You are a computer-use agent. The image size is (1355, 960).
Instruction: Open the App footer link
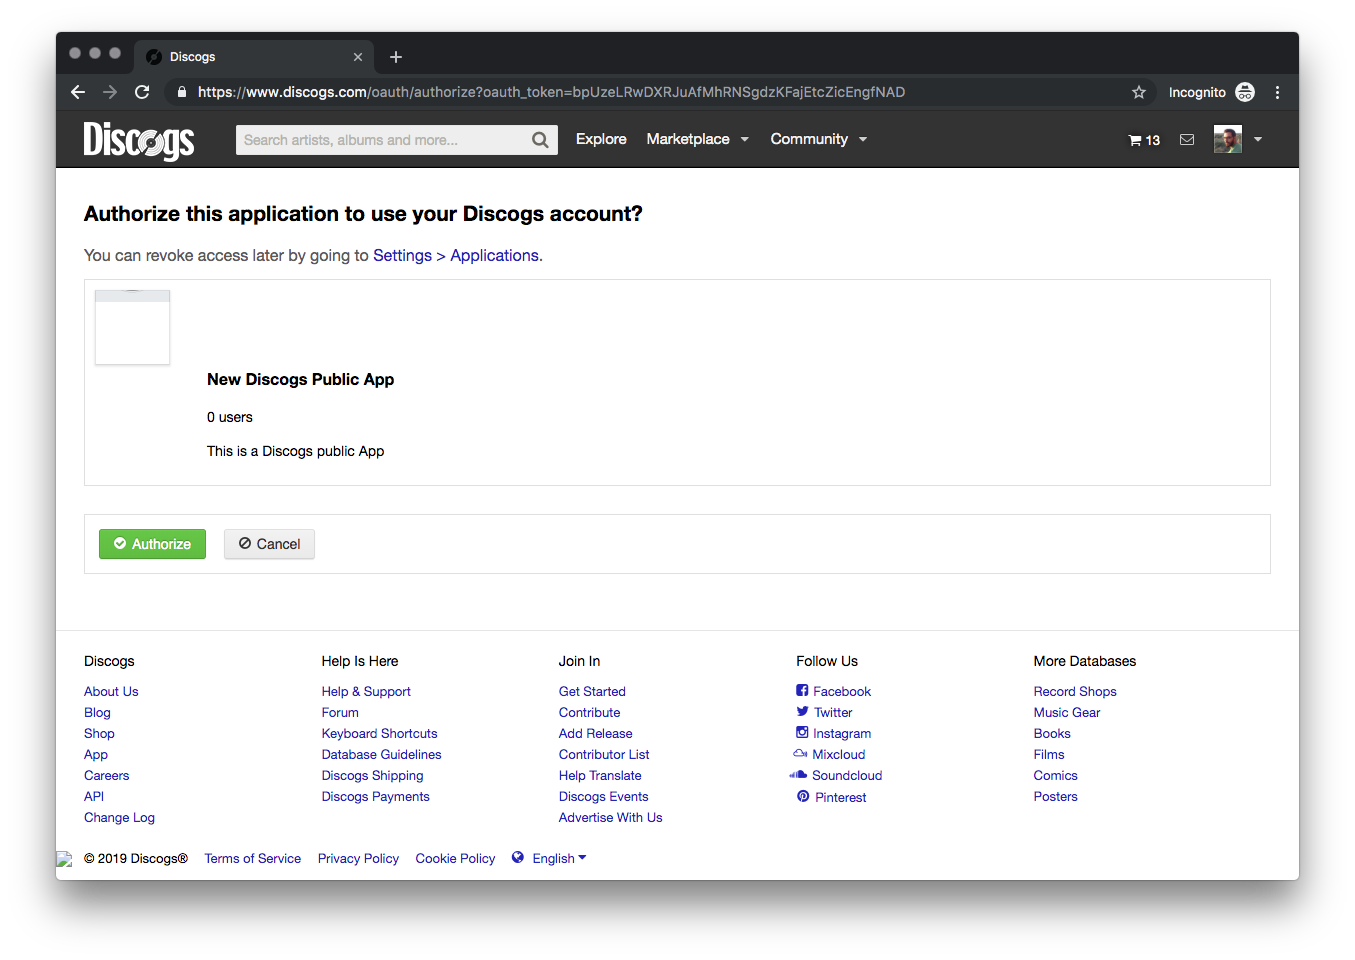(96, 754)
